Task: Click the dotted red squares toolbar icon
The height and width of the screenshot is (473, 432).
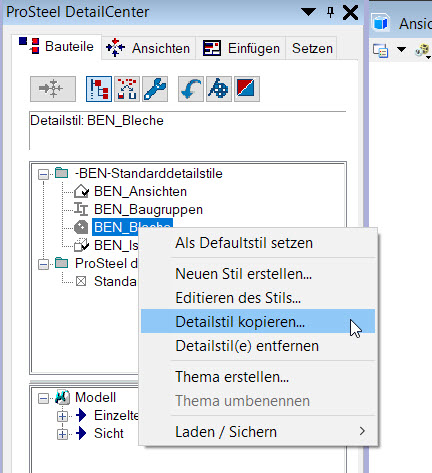Action: [x=127, y=89]
